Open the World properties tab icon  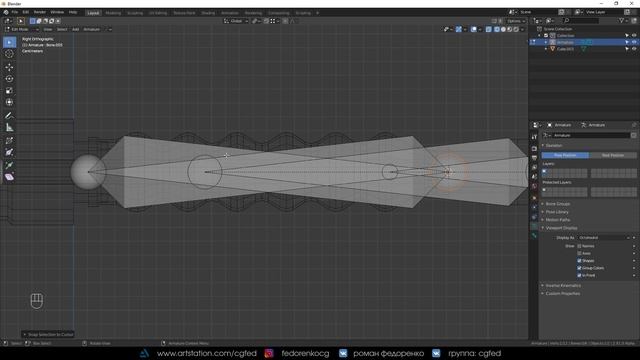tap(534, 187)
